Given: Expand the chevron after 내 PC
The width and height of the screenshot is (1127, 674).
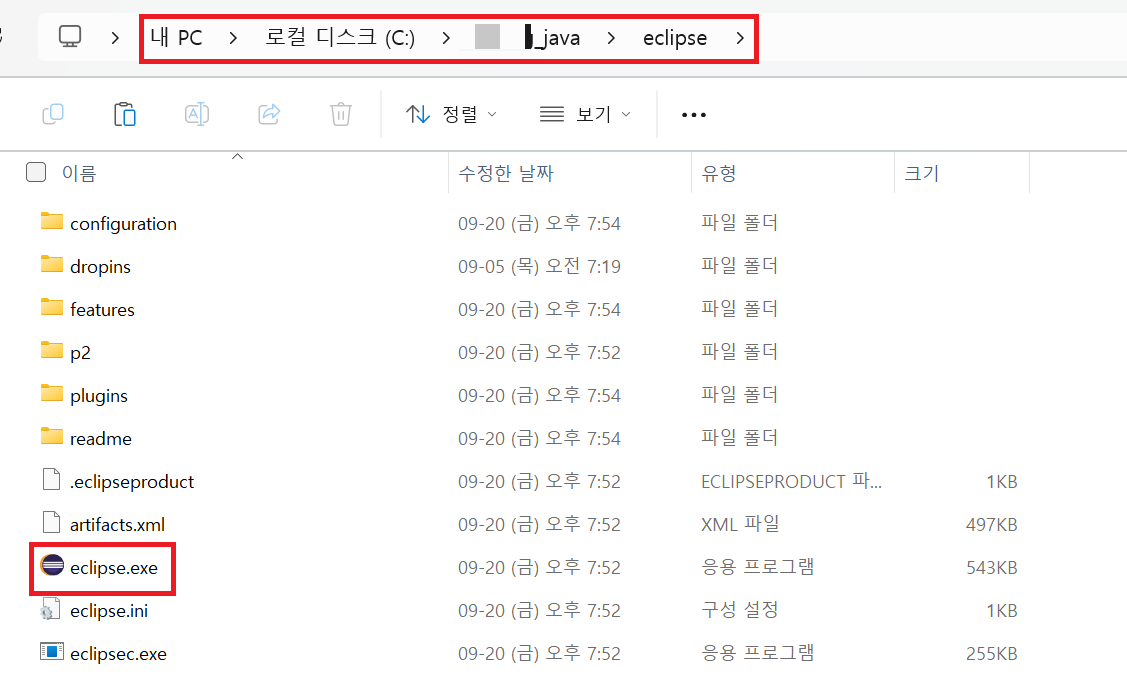Looking at the screenshot, I should click(233, 37).
